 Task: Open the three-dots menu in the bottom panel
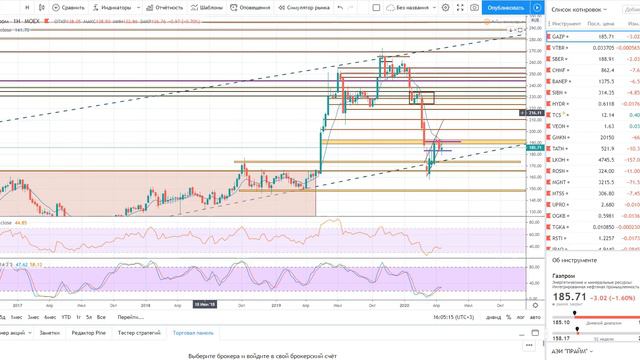coord(529,345)
